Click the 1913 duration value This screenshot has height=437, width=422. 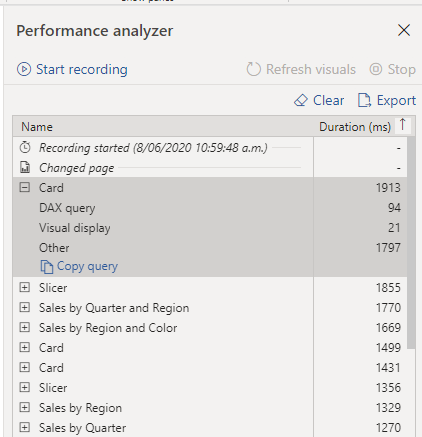tap(388, 188)
